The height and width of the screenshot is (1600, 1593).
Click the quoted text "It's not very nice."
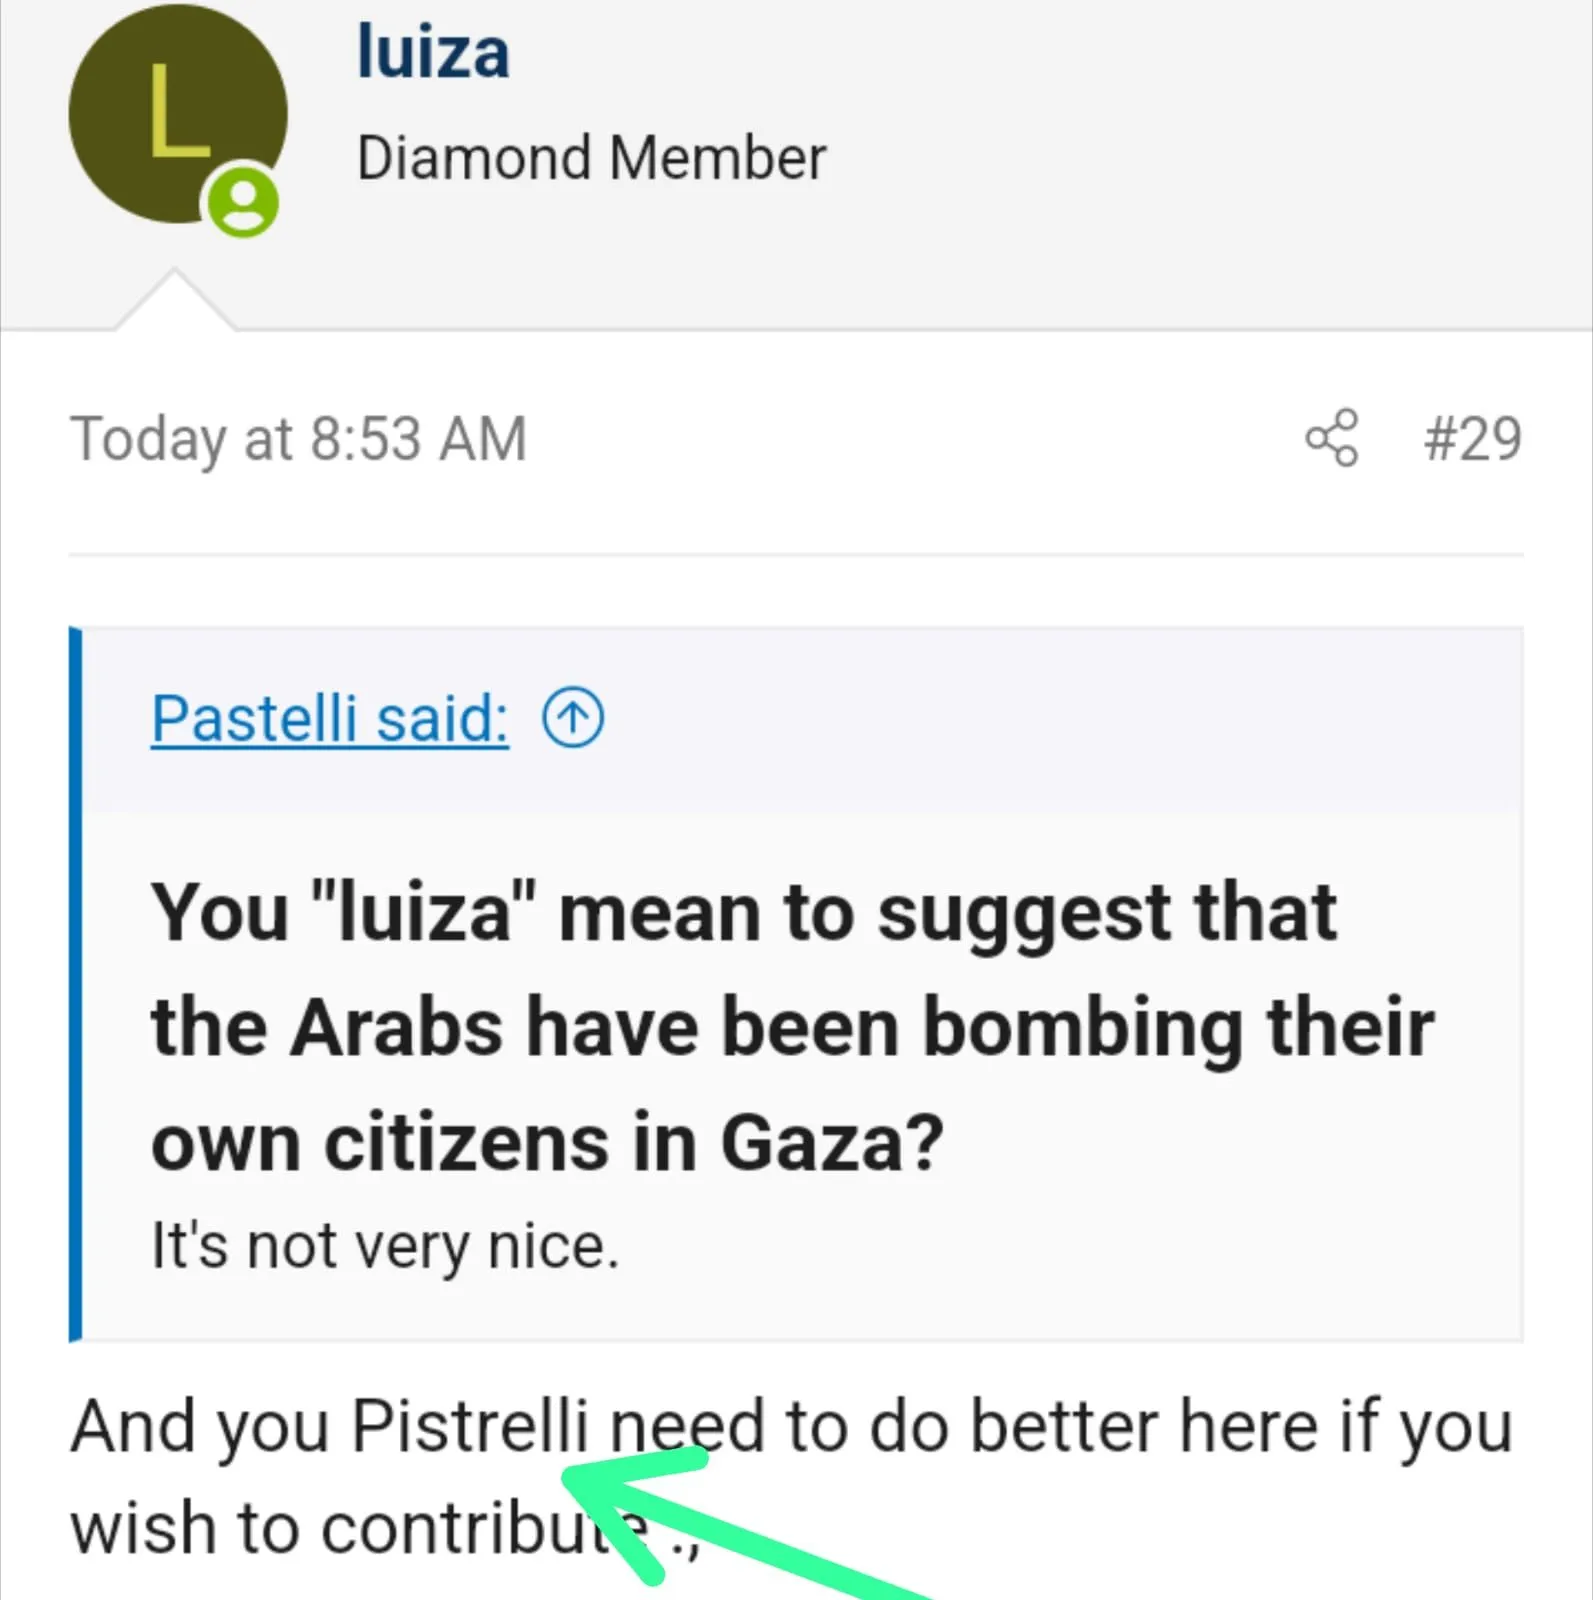point(385,1246)
